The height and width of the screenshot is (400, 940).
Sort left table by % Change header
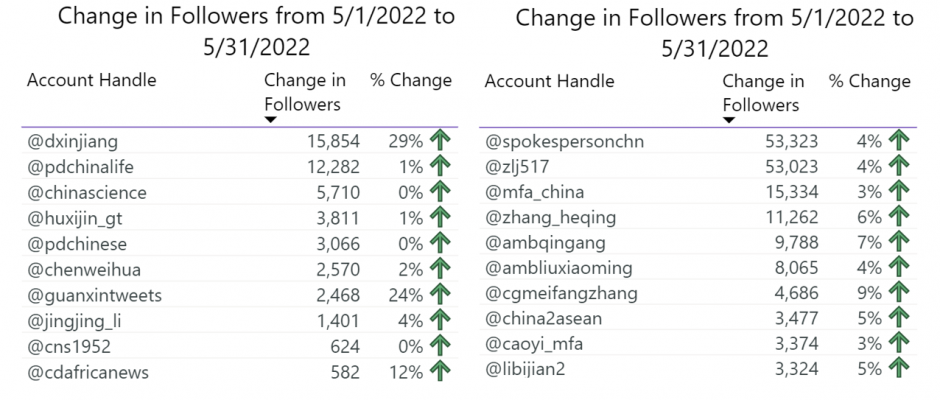pos(411,80)
